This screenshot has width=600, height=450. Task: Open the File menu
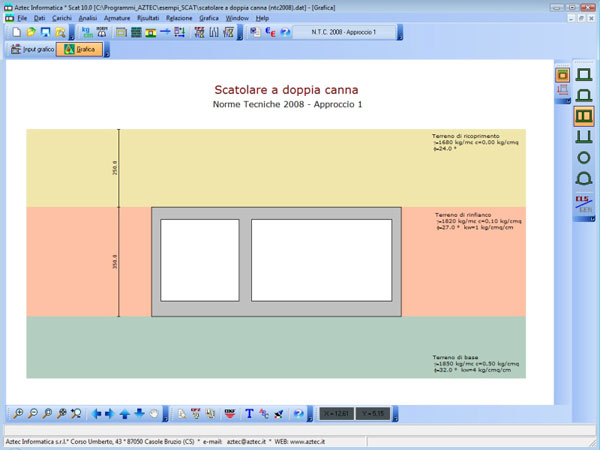tap(22, 18)
